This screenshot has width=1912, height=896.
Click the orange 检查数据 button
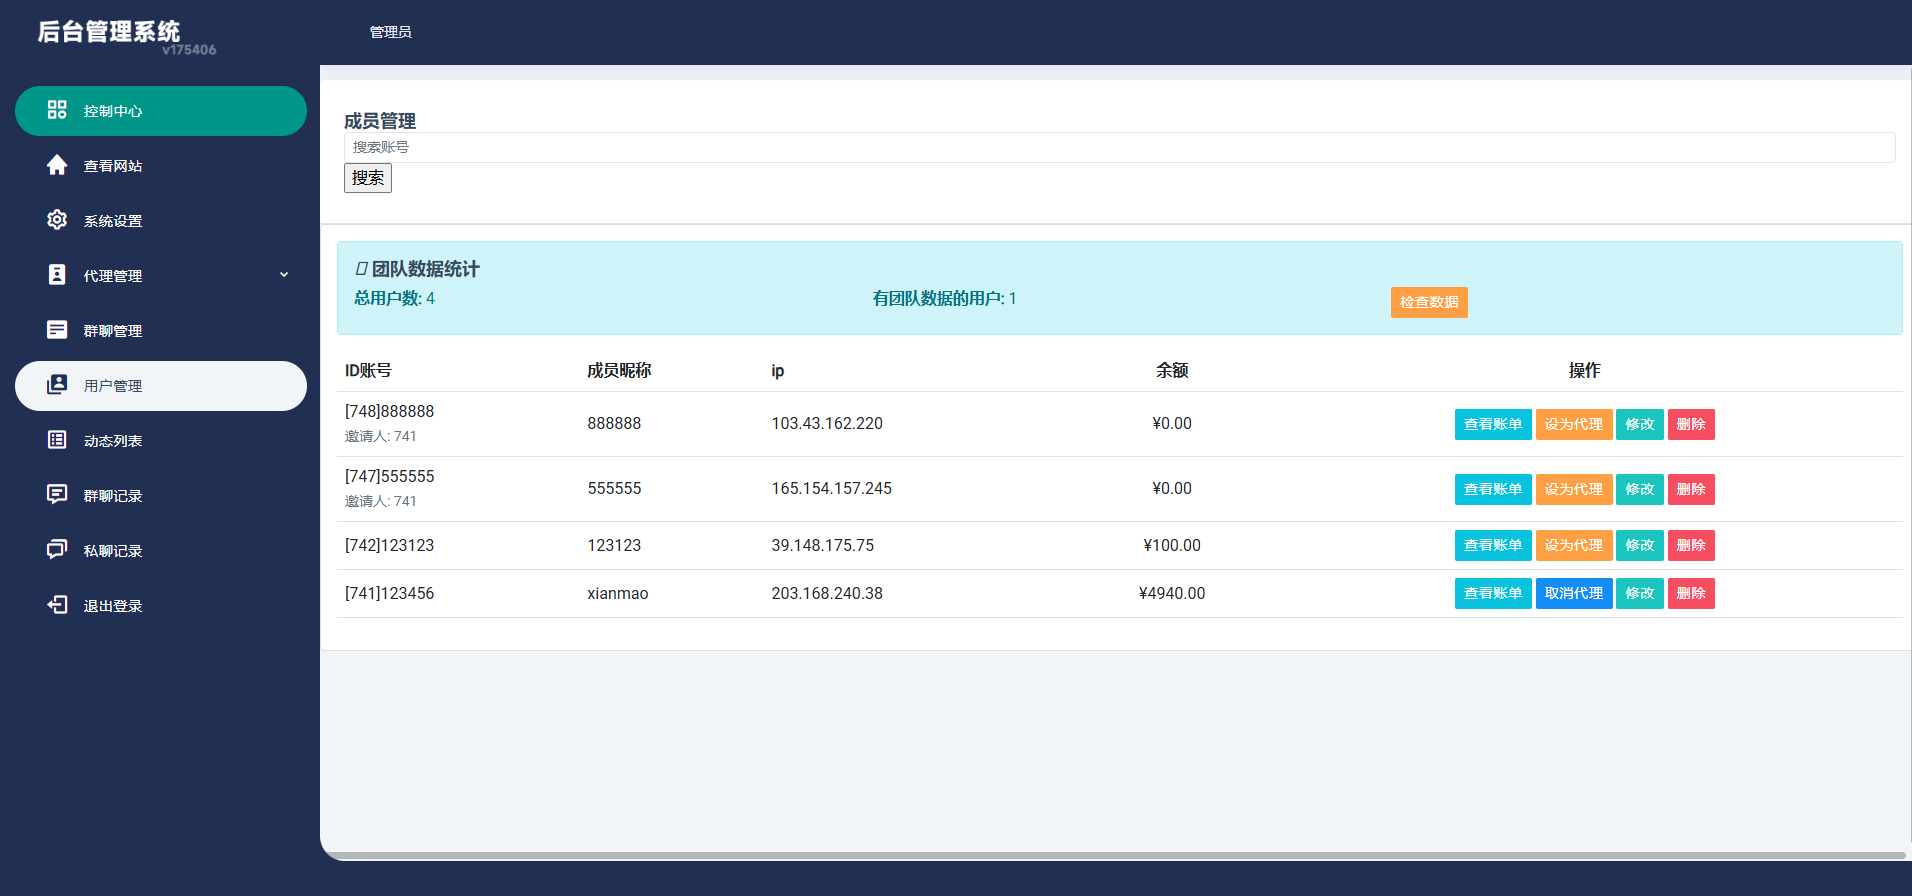coord(1428,302)
